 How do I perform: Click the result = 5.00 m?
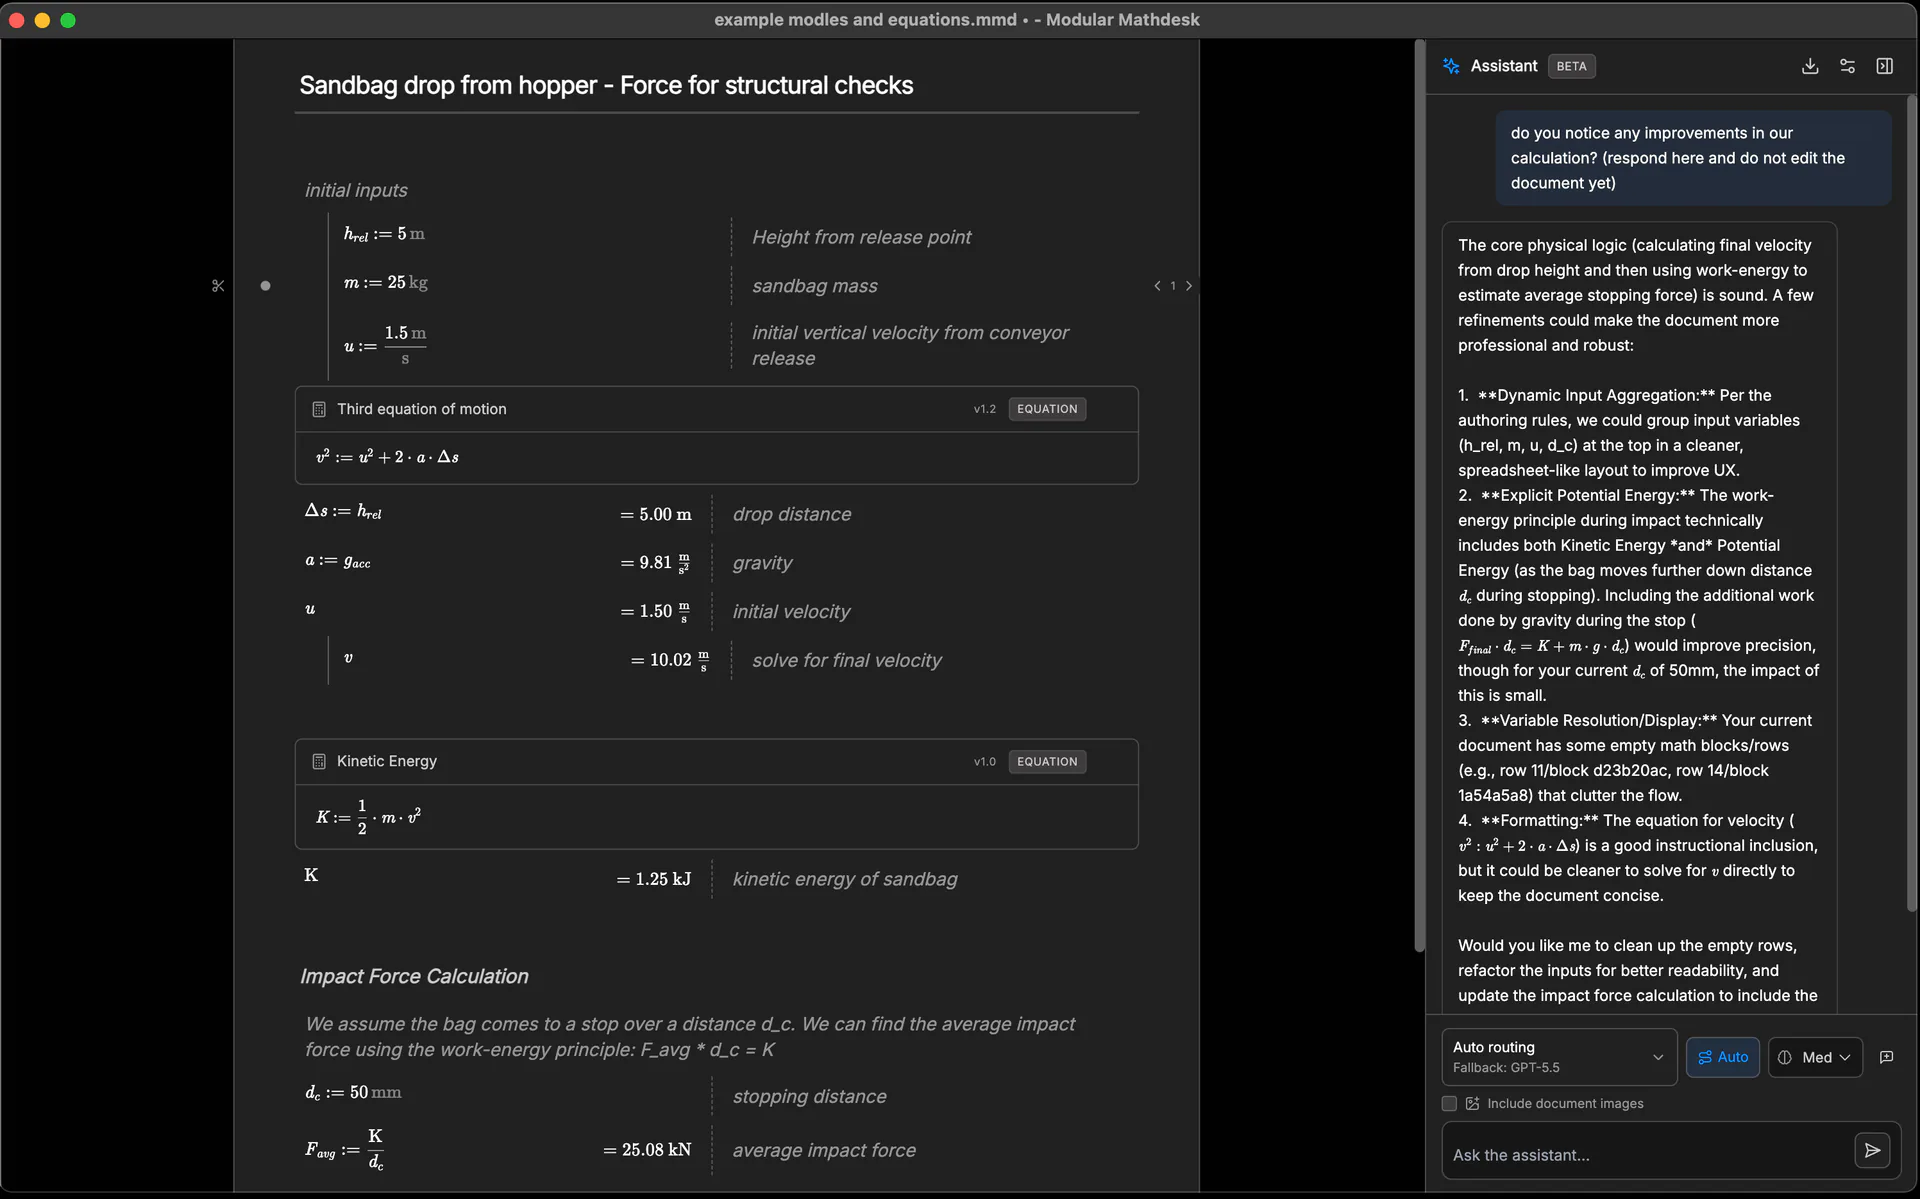pos(655,514)
